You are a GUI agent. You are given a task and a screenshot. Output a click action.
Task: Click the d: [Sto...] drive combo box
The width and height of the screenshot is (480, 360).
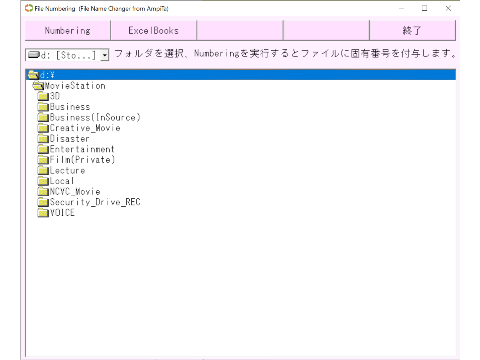coord(67,55)
